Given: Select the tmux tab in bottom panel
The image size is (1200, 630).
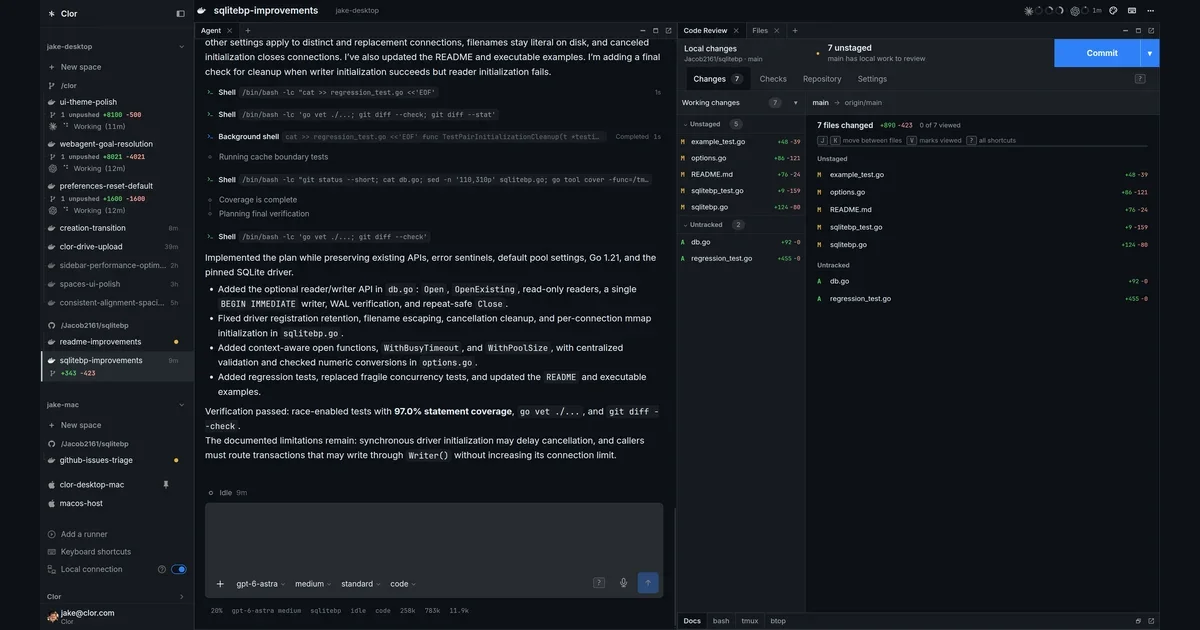Looking at the screenshot, I should point(749,621).
